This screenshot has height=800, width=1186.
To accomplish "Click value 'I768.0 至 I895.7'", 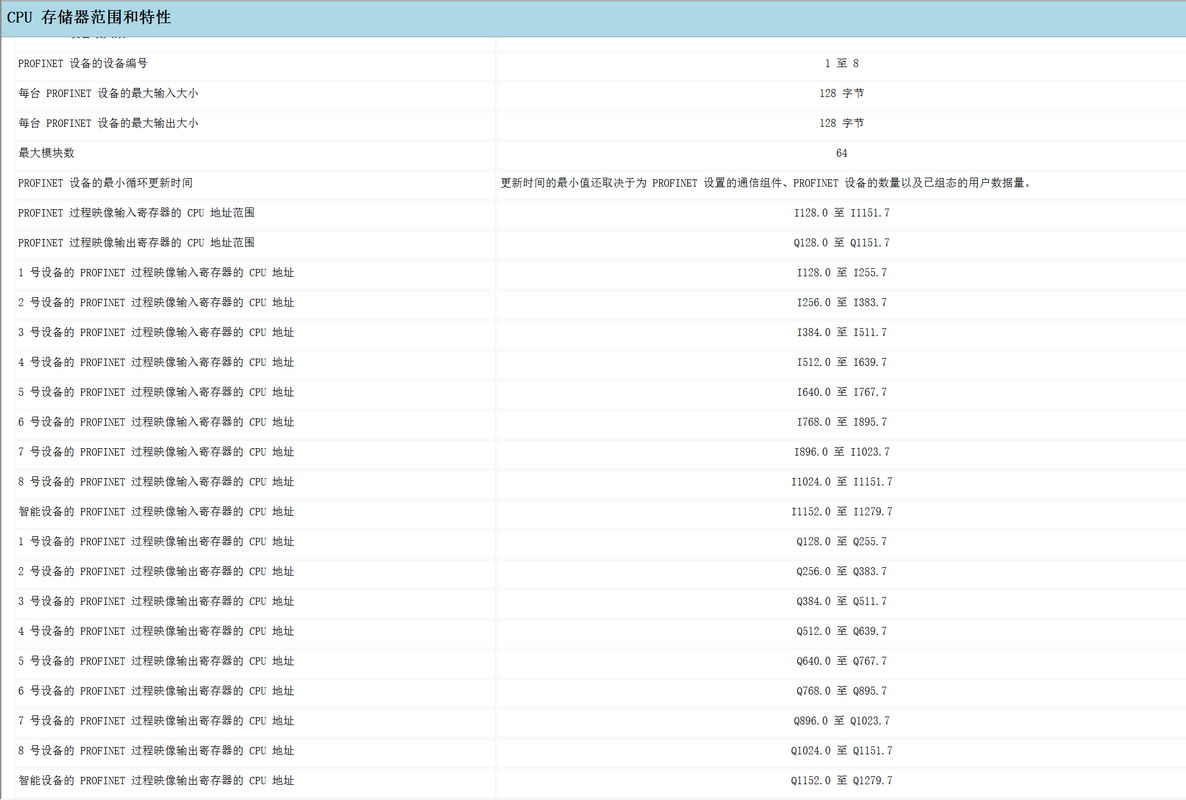I will tap(842, 422).
